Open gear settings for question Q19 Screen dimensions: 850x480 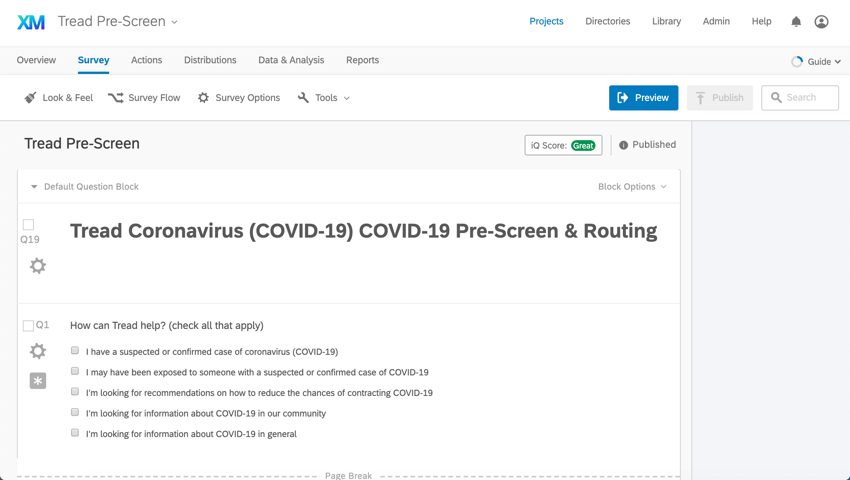click(x=37, y=266)
